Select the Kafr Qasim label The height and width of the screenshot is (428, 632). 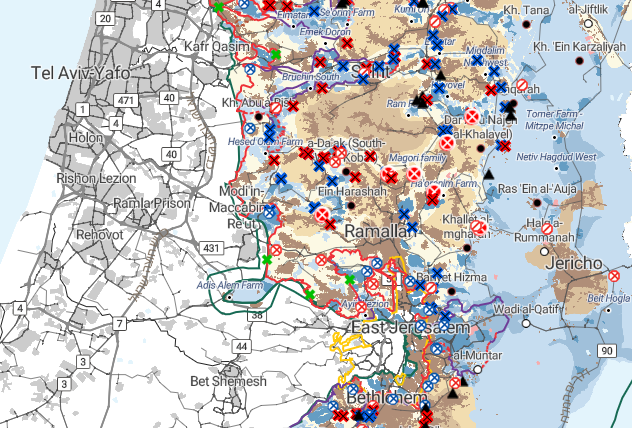pos(217,47)
